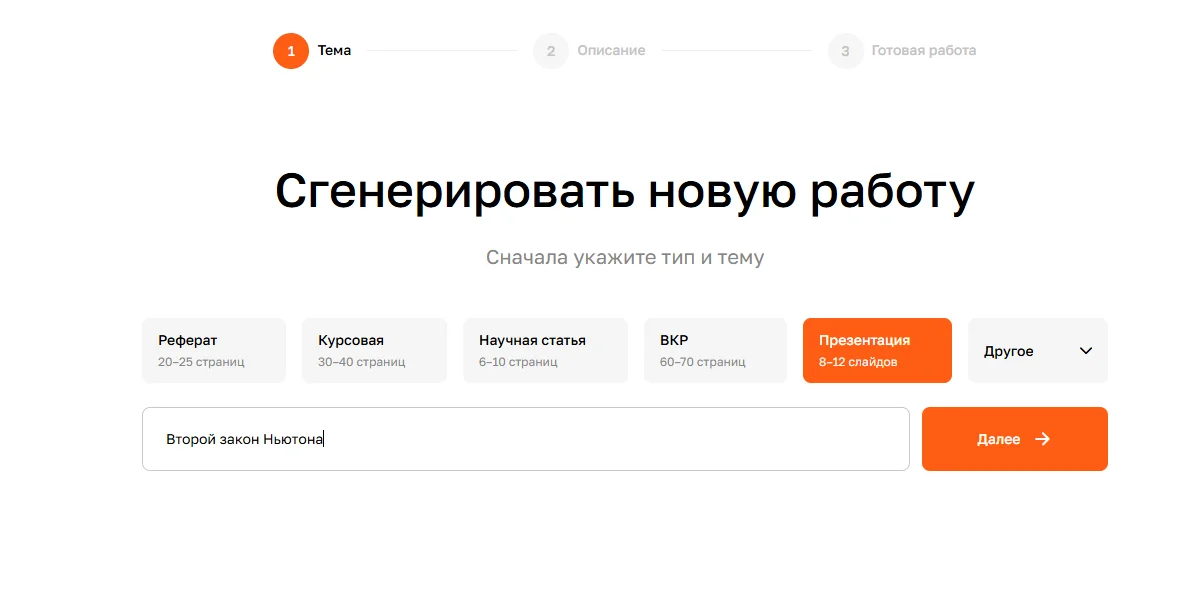
Task: Click the Описание step label
Action: (611, 51)
